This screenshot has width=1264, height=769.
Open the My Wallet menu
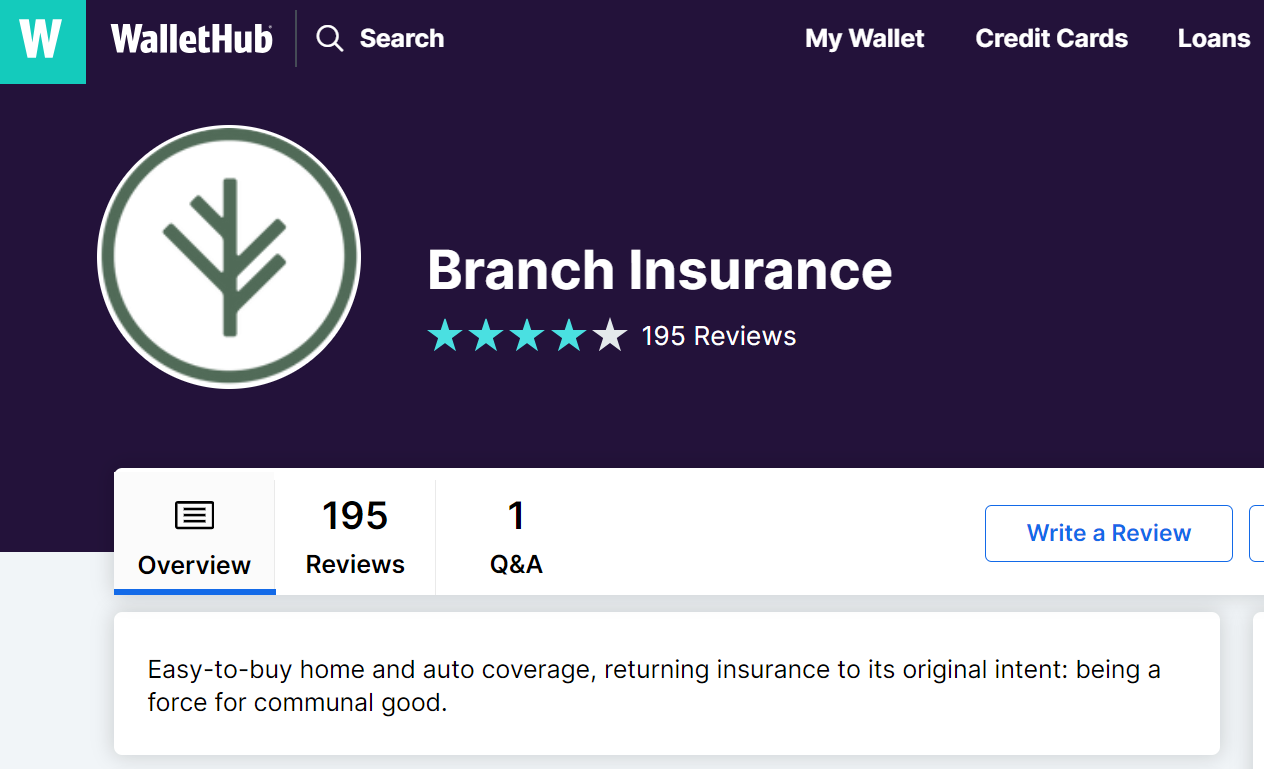pos(864,38)
